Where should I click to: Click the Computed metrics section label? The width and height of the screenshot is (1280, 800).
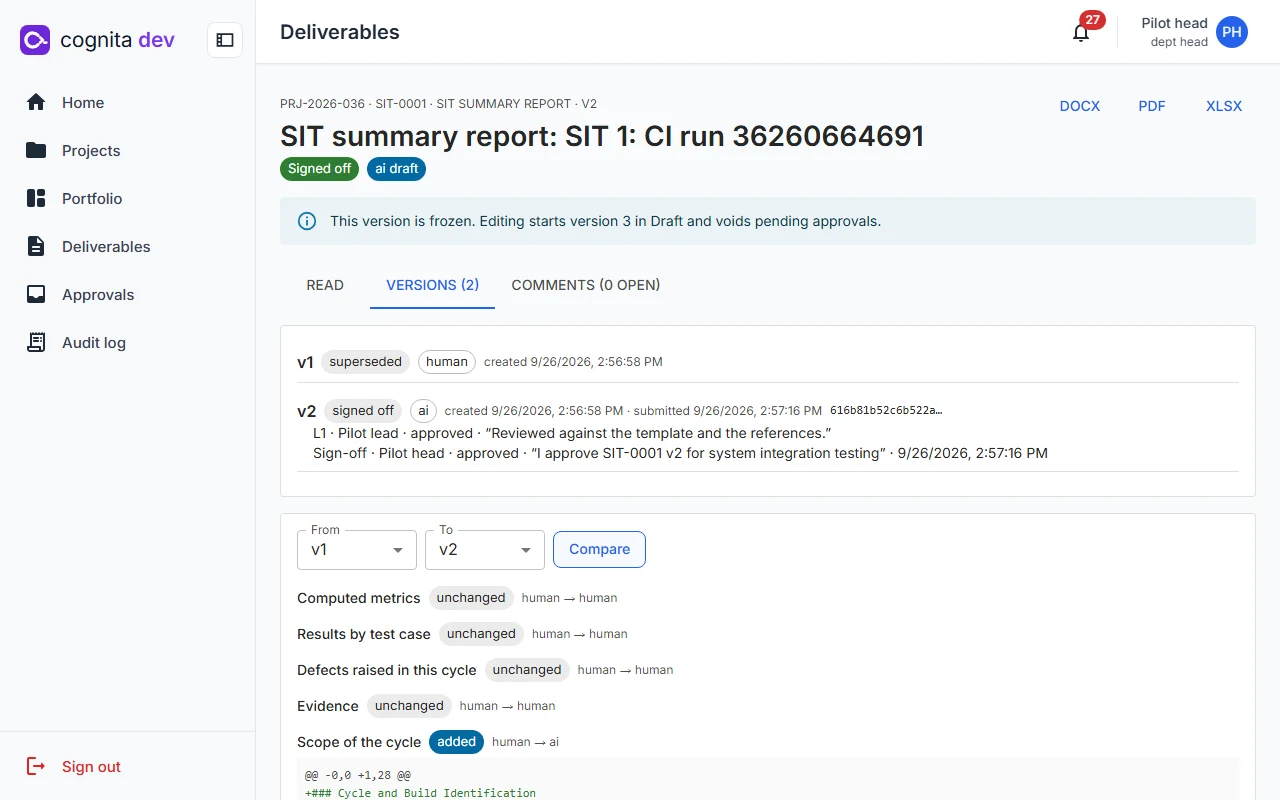coord(359,598)
